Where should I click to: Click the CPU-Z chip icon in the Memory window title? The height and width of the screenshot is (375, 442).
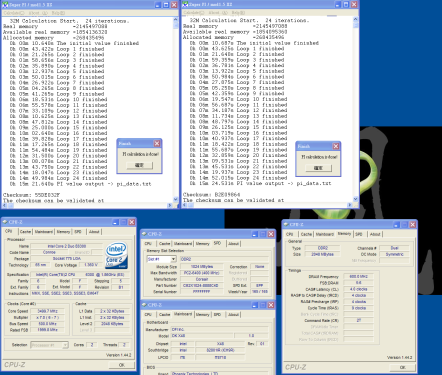click(x=286, y=225)
